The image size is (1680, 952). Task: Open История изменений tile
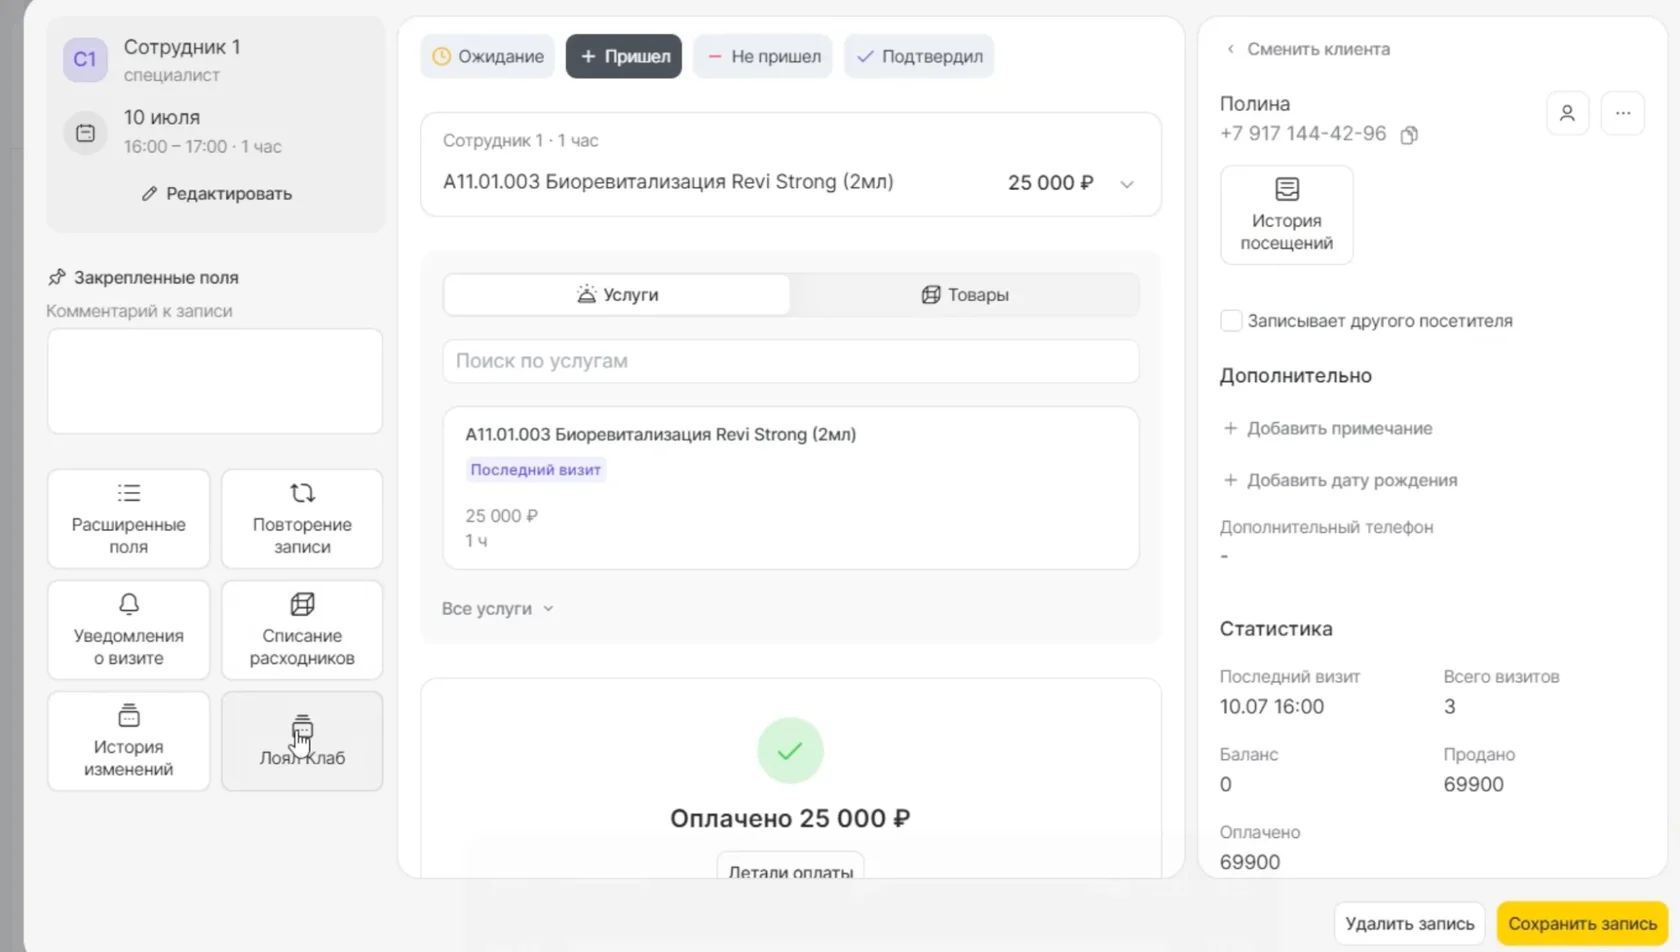[128, 741]
